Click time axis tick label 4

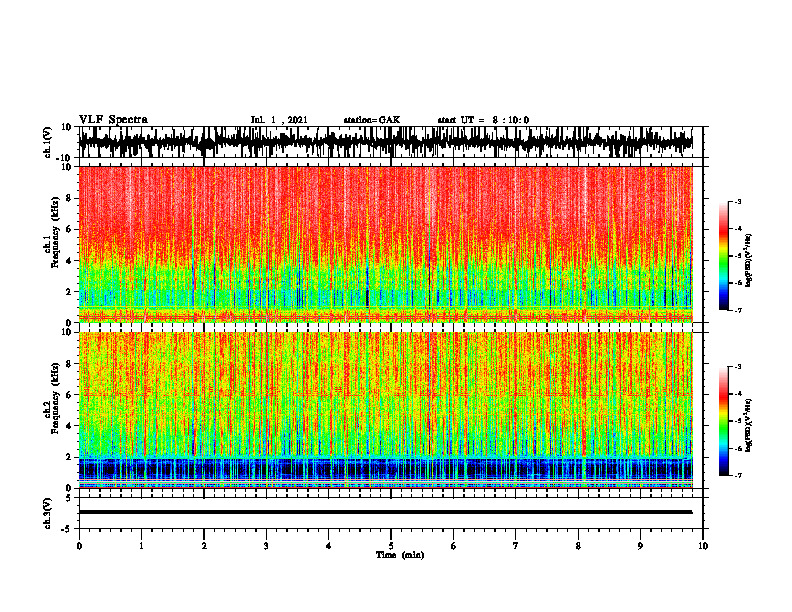[x=329, y=546]
